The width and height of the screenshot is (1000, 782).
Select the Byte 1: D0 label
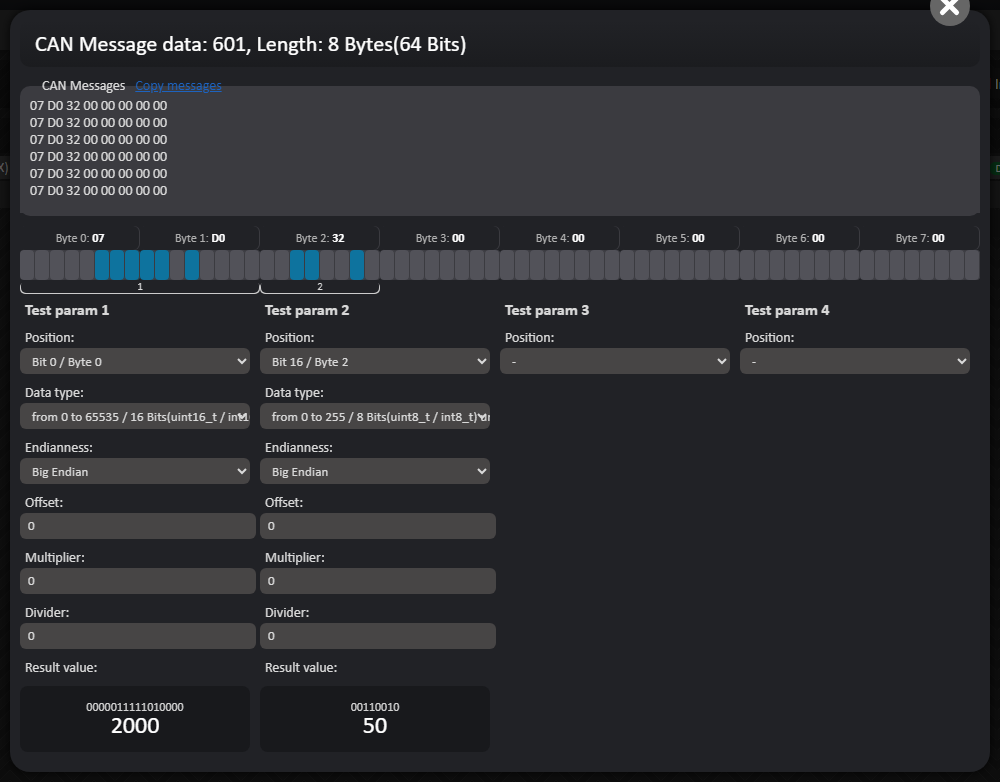tap(200, 238)
